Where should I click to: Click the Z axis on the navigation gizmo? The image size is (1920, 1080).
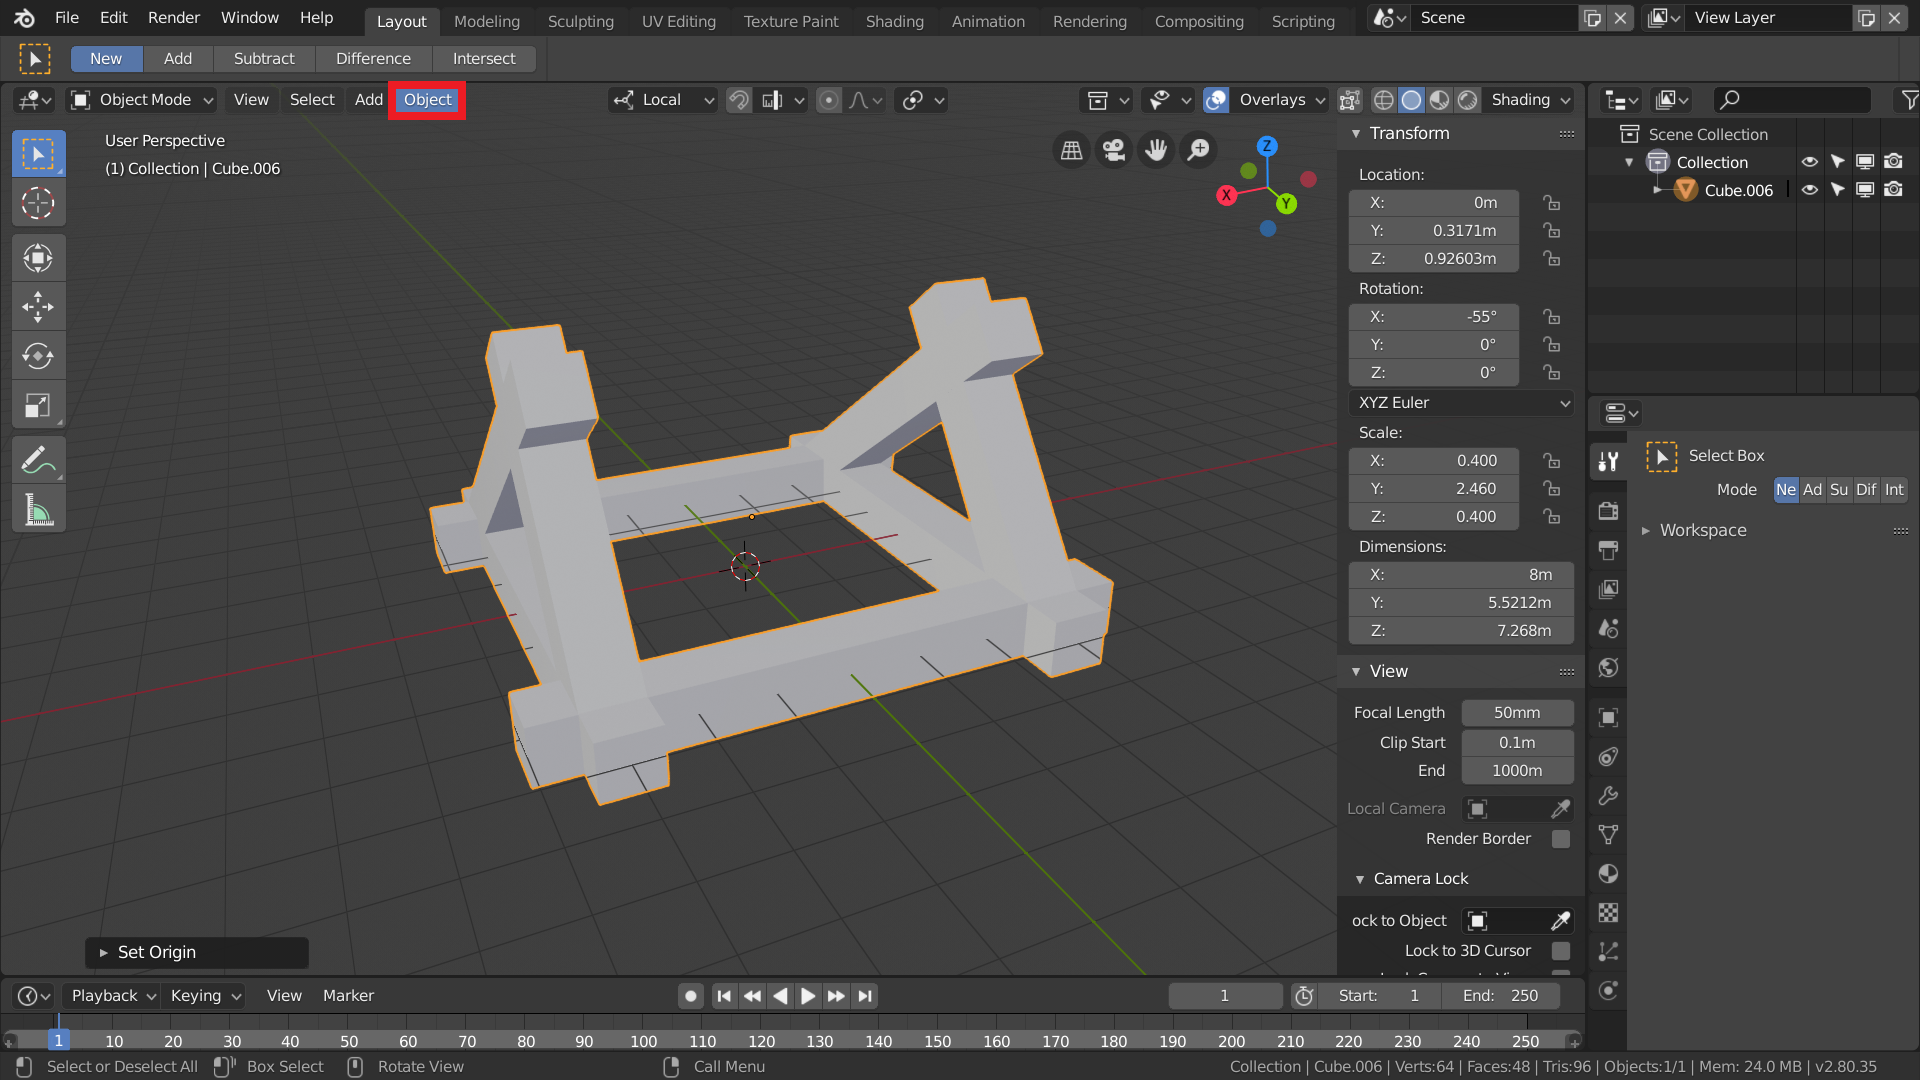[x=1267, y=145]
